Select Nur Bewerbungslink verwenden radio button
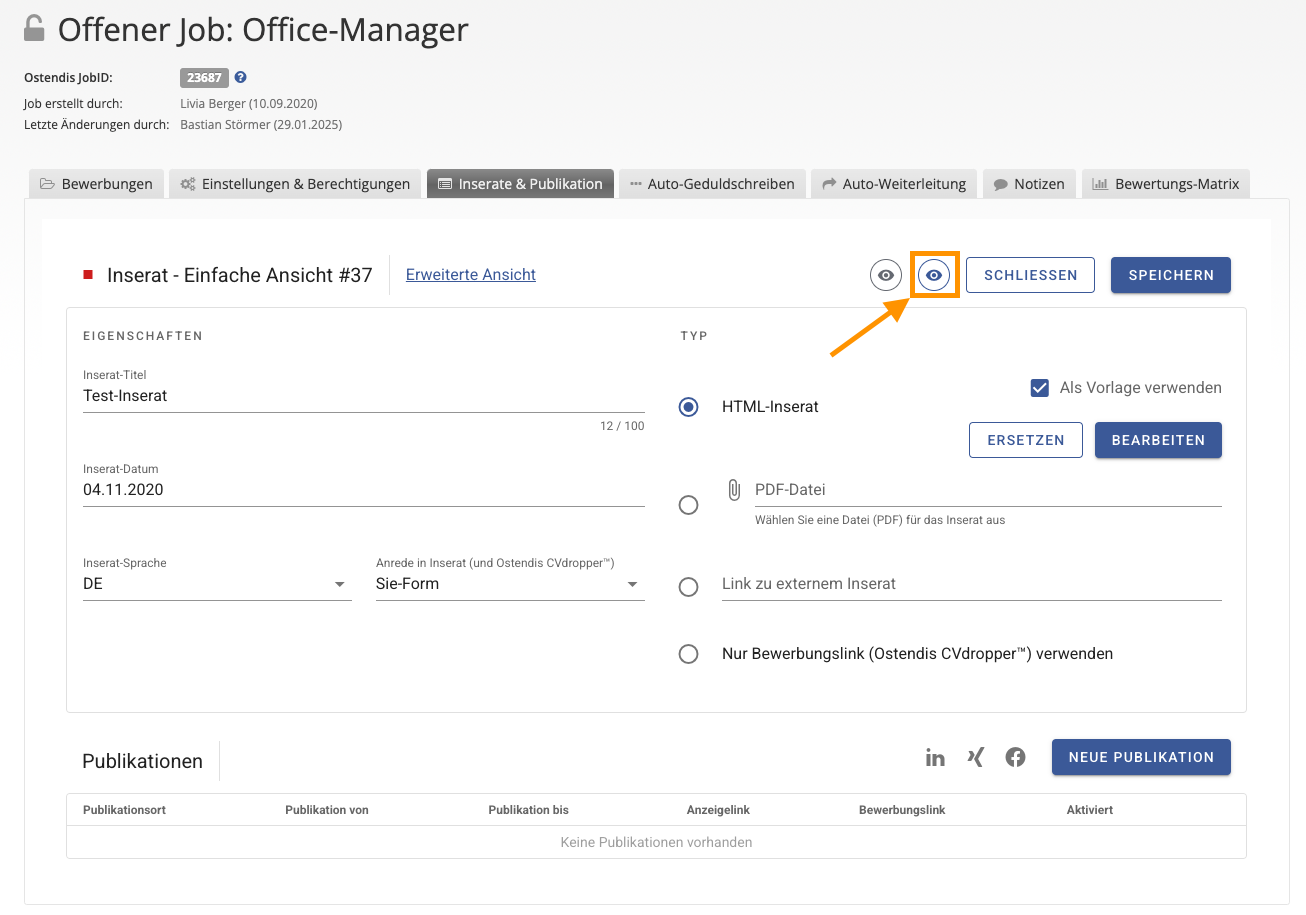The image size is (1306, 915). point(688,654)
